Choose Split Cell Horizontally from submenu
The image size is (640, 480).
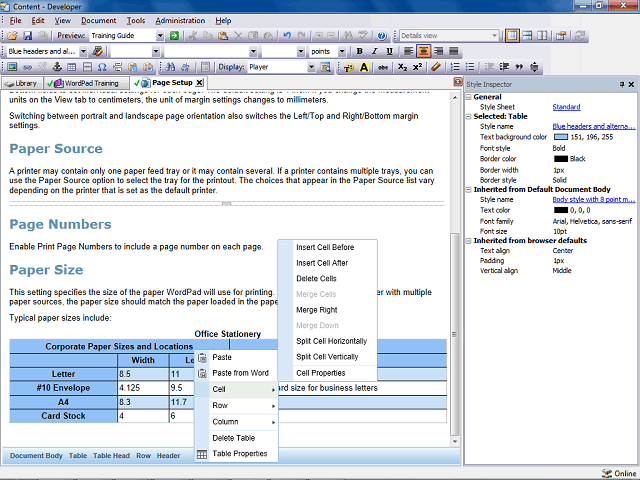point(331,341)
